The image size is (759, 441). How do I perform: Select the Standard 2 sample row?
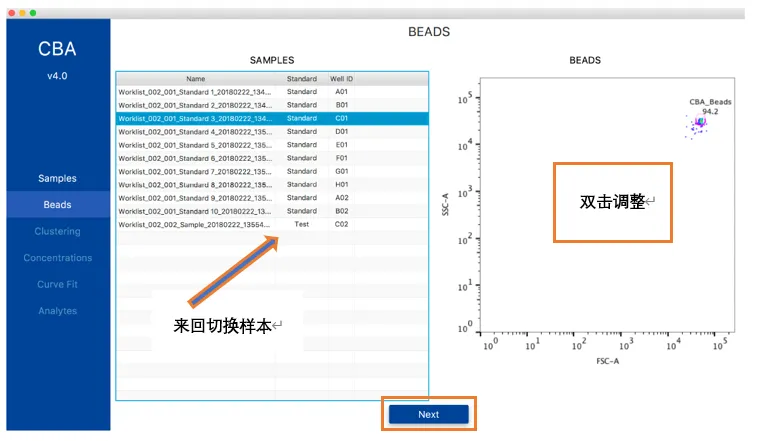click(195, 104)
